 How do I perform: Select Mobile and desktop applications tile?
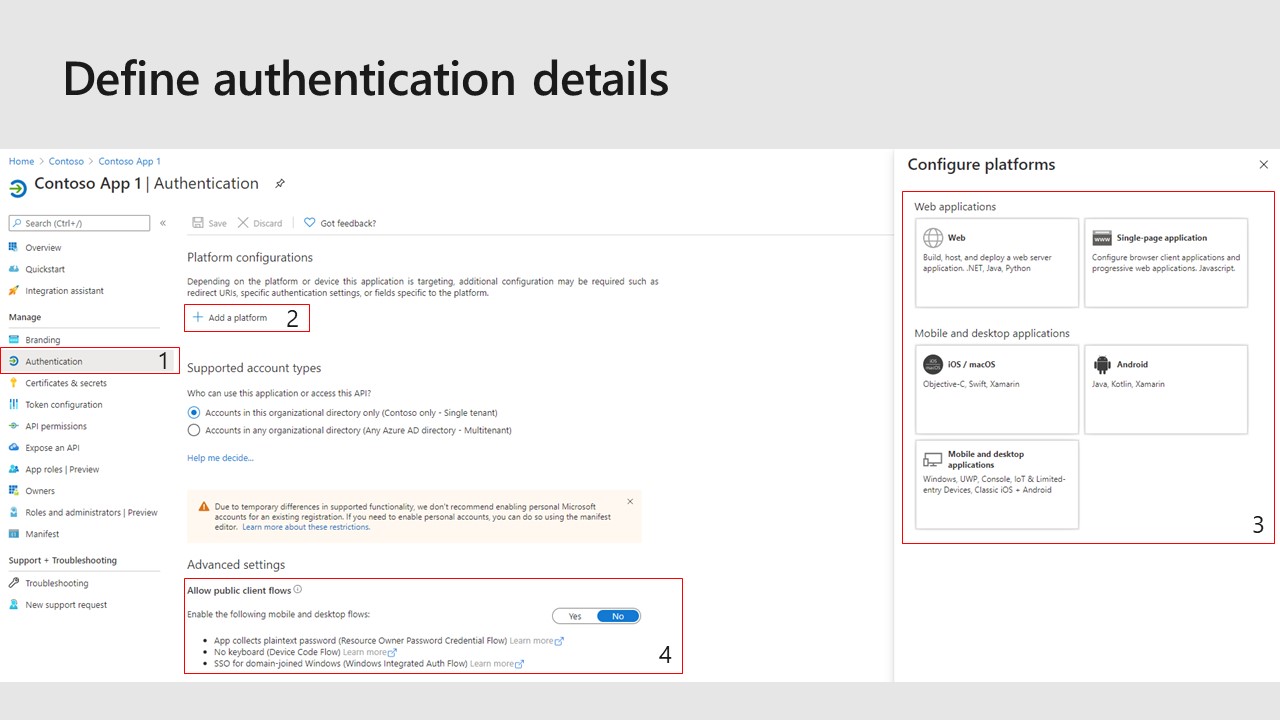[996, 484]
